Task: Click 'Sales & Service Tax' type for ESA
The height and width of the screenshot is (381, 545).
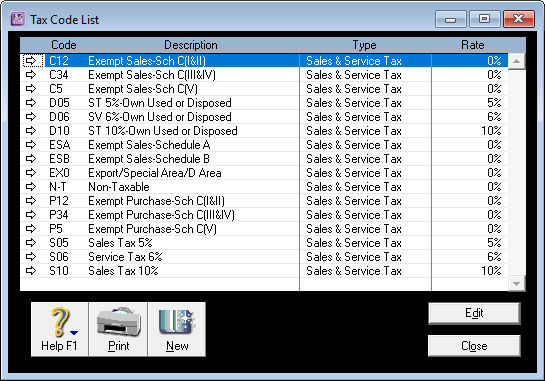Action: (x=354, y=145)
